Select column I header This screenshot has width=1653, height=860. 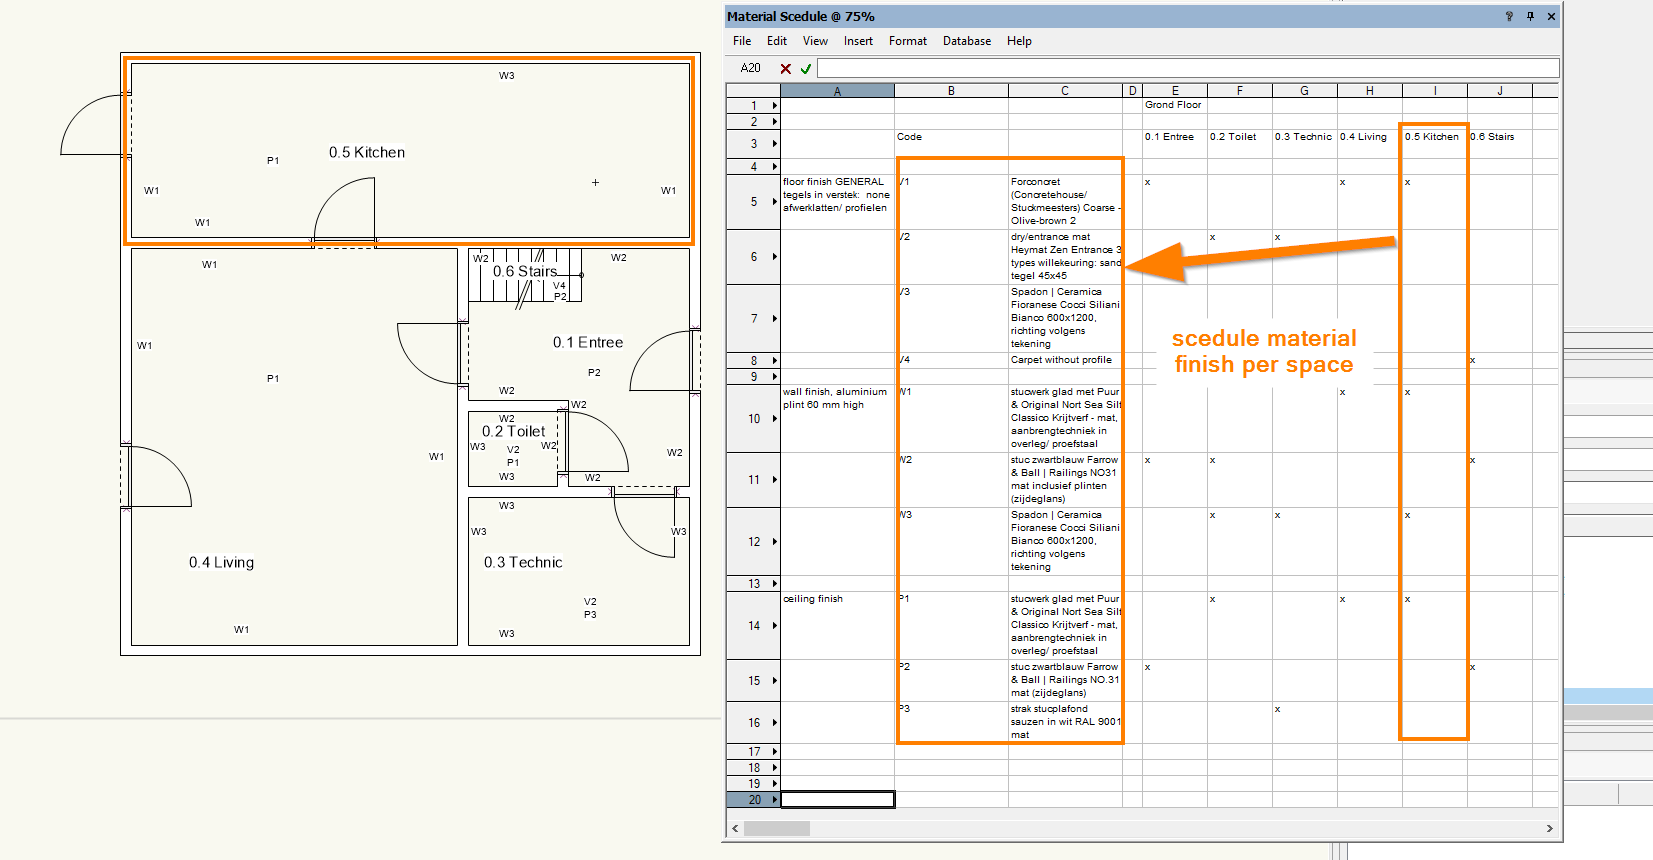click(x=1434, y=91)
